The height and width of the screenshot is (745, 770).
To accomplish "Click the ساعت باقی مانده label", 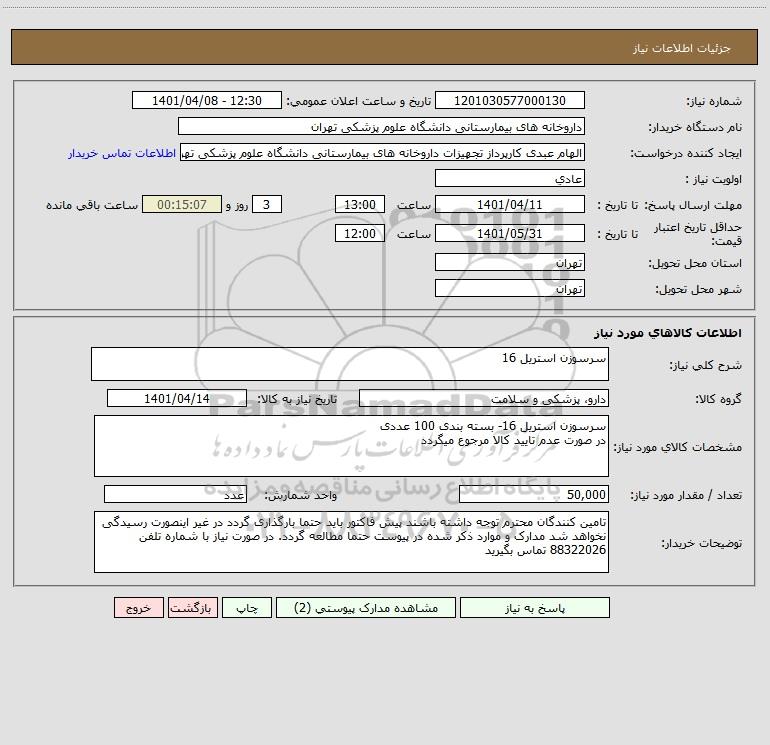I will (92, 205).
